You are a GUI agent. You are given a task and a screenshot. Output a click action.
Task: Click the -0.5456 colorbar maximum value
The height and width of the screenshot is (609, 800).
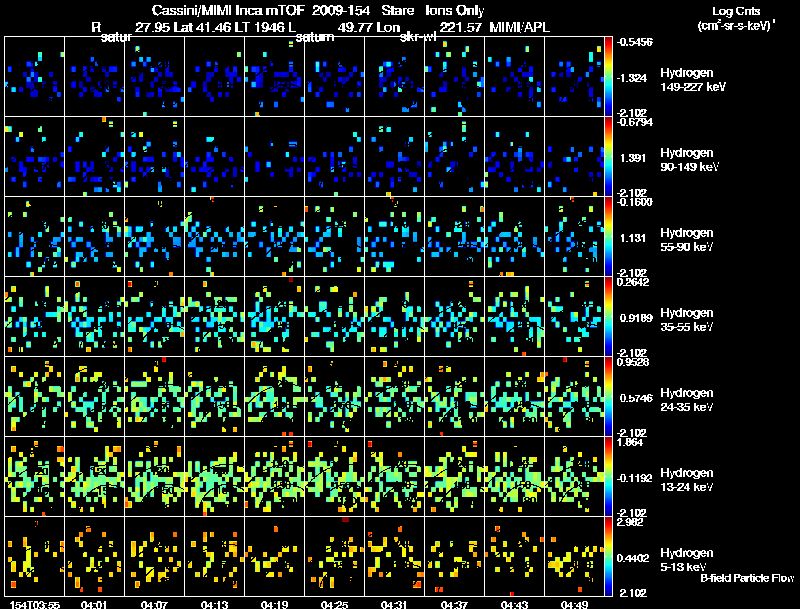[634, 42]
